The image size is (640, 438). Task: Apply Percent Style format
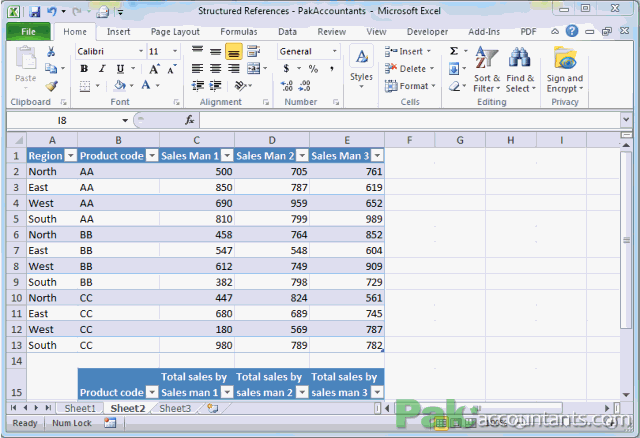313,69
